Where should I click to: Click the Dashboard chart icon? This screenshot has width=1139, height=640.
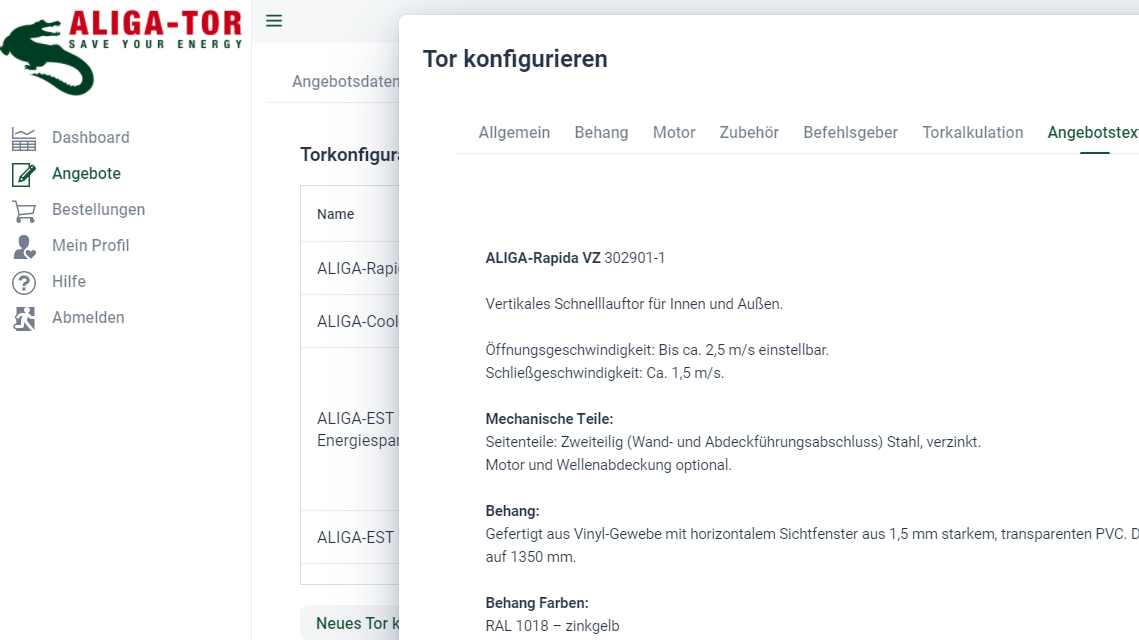click(24, 138)
